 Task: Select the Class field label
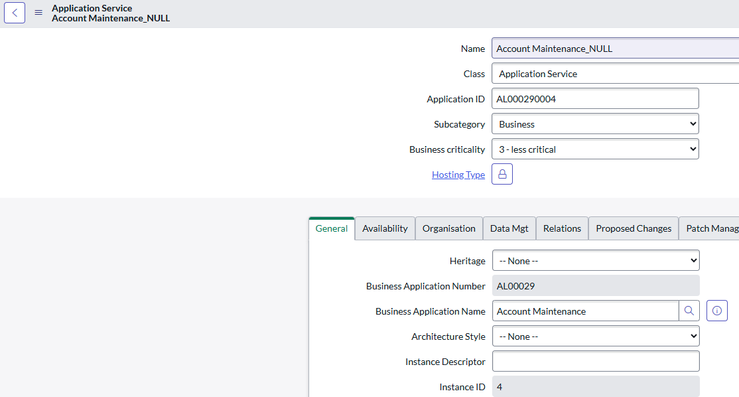coord(474,74)
